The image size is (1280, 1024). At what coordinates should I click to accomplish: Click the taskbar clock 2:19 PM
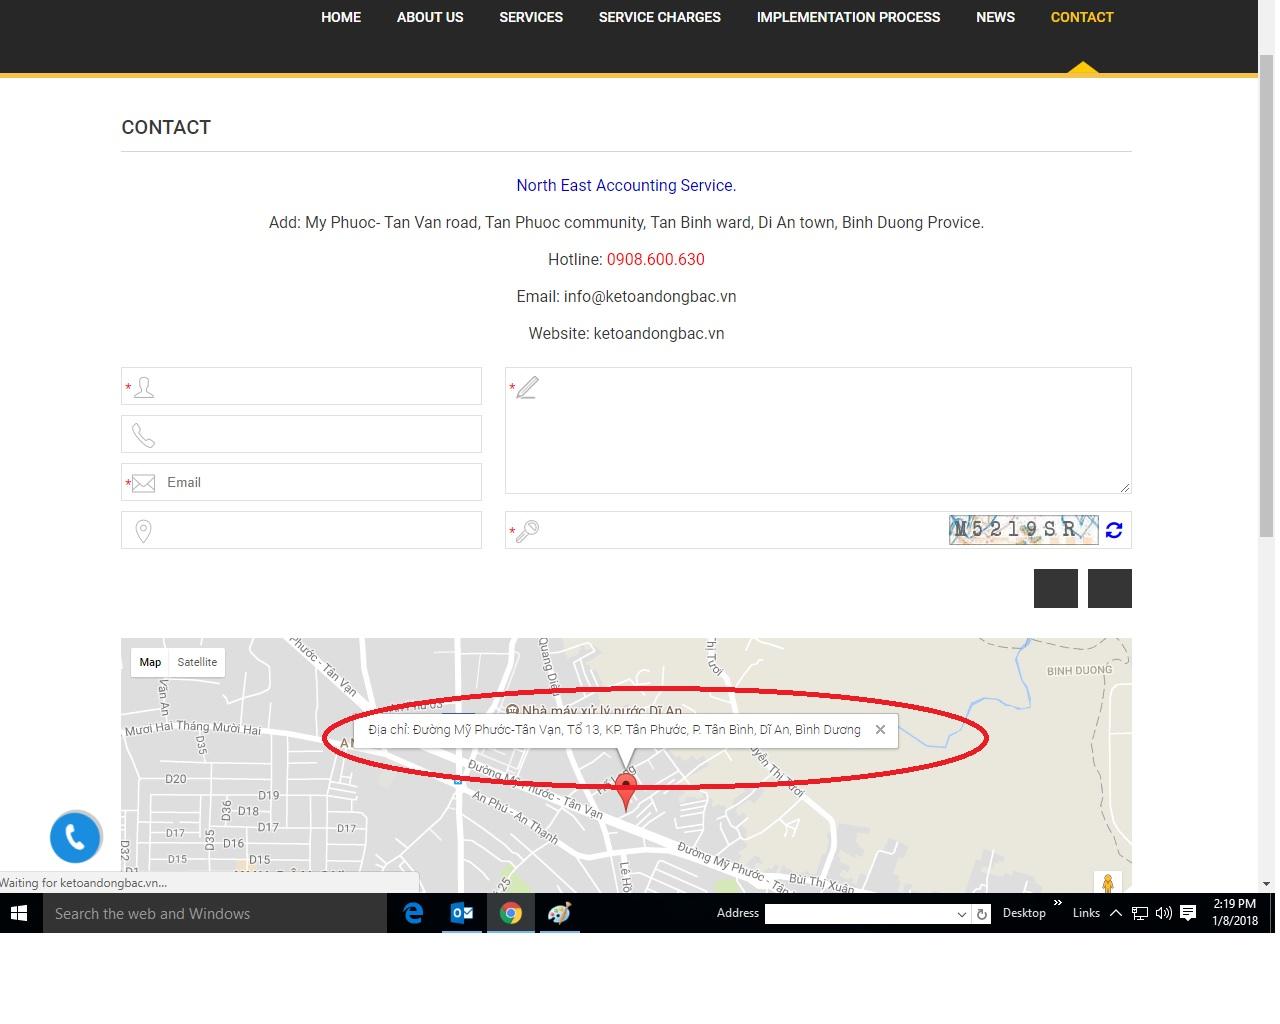(1235, 904)
